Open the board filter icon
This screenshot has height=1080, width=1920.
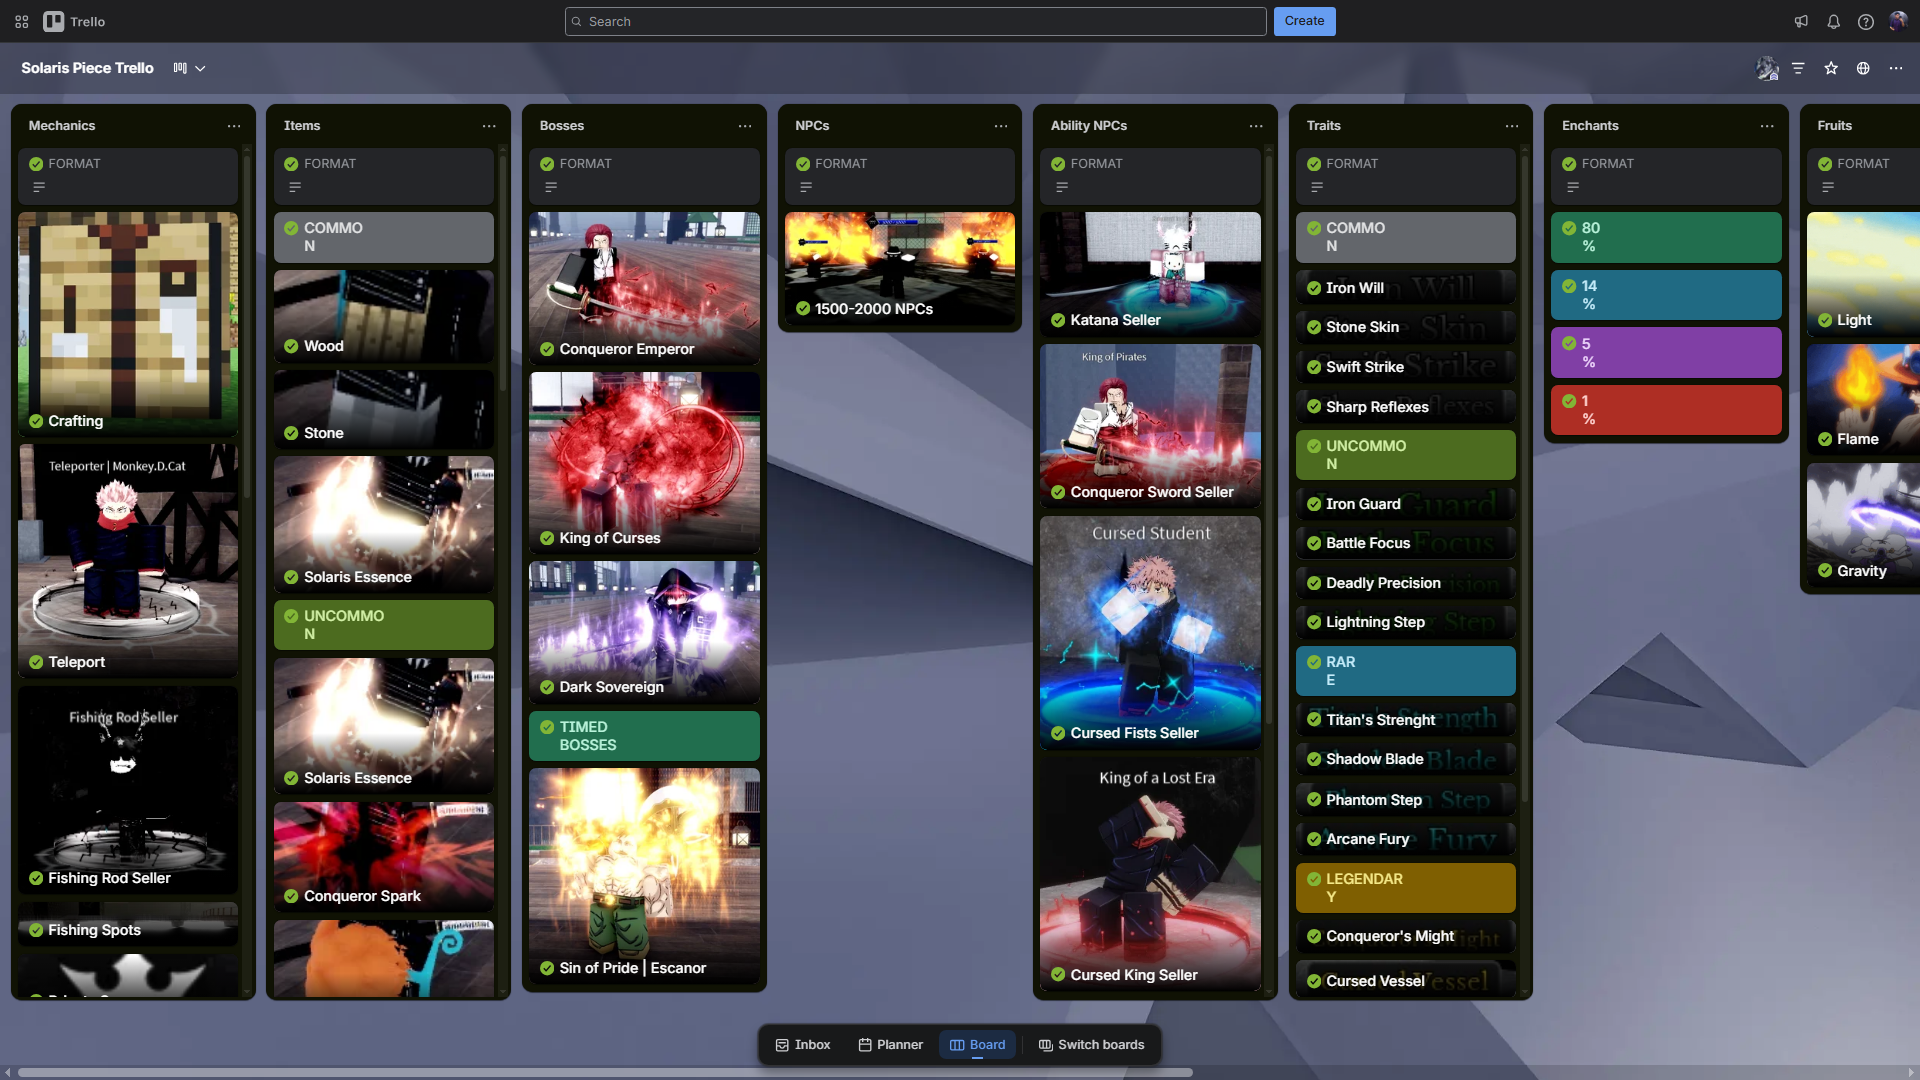1798,68
